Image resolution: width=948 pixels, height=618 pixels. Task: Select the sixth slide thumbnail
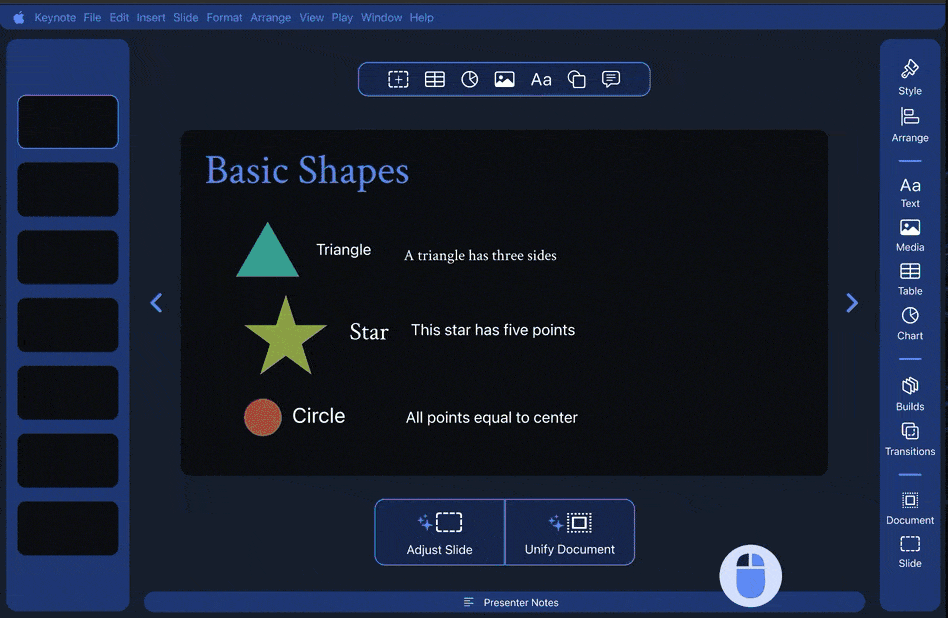click(x=68, y=460)
